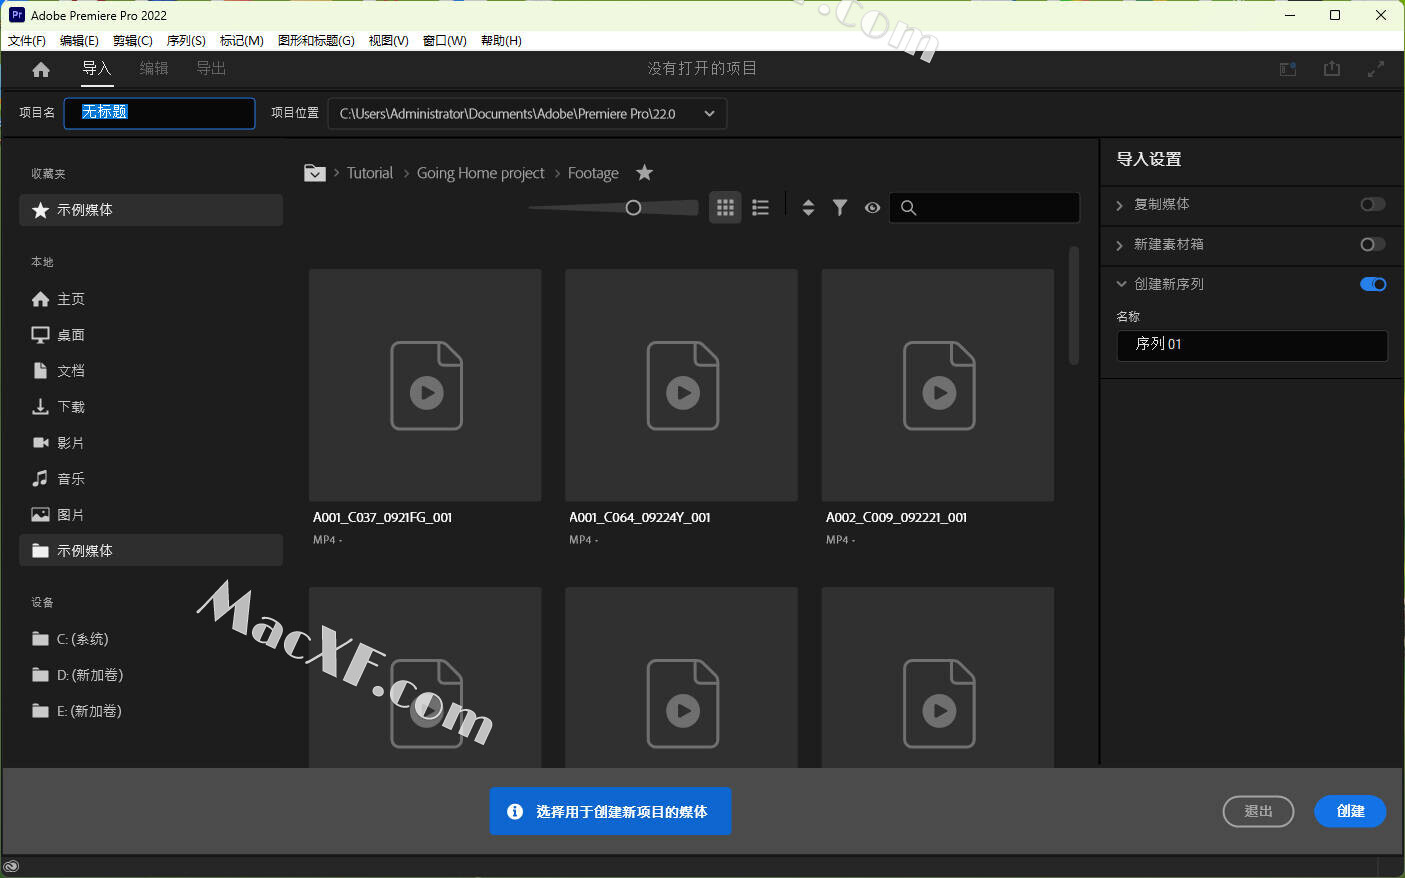
Task: Switch to the 导入 tab
Action: (x=97, y=68)
